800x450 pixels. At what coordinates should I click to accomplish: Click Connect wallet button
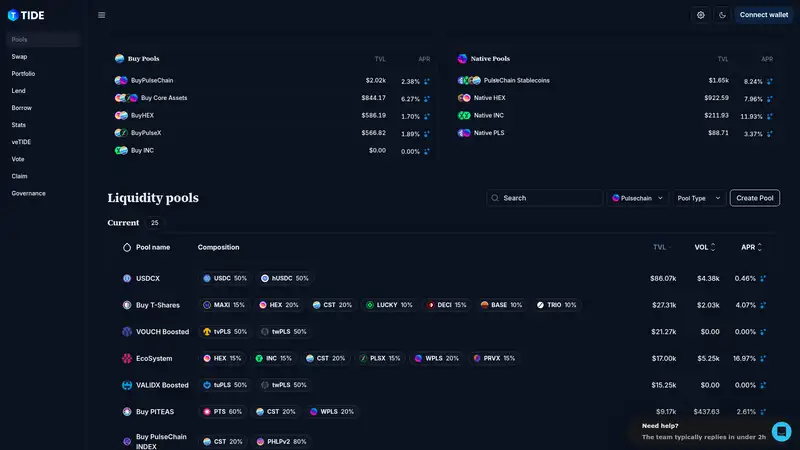tap(764, 15)
